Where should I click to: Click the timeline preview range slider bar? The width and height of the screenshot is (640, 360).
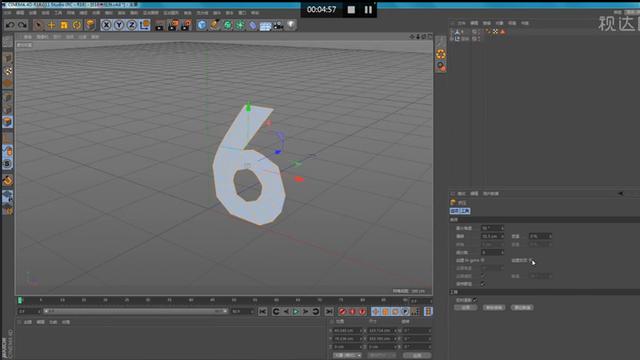click(x=136, y=311)
